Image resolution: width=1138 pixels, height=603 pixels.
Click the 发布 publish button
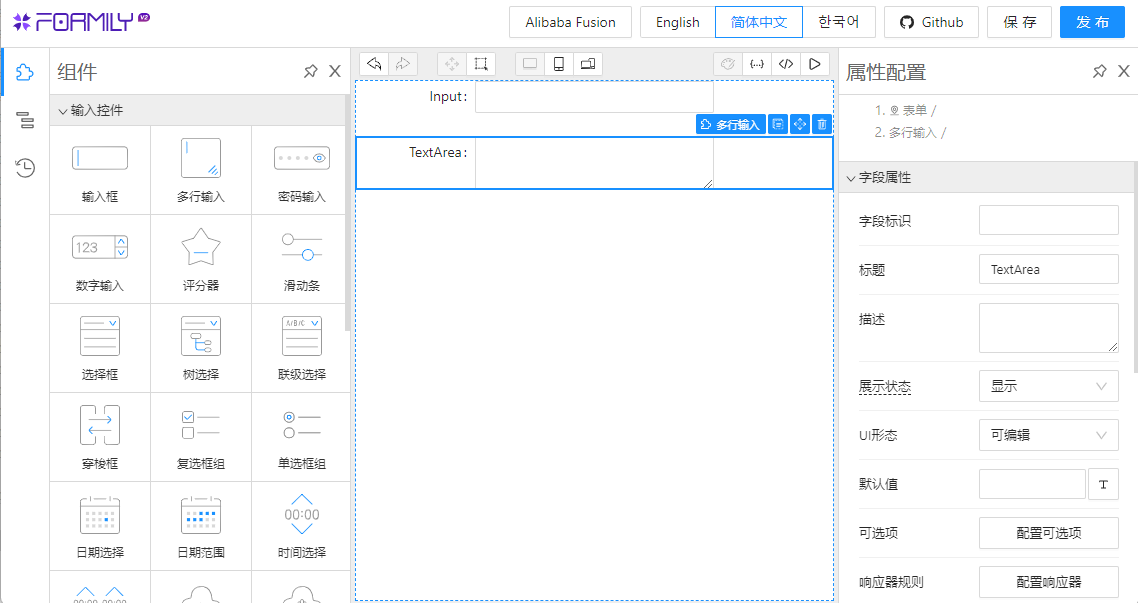point(1092,22)
